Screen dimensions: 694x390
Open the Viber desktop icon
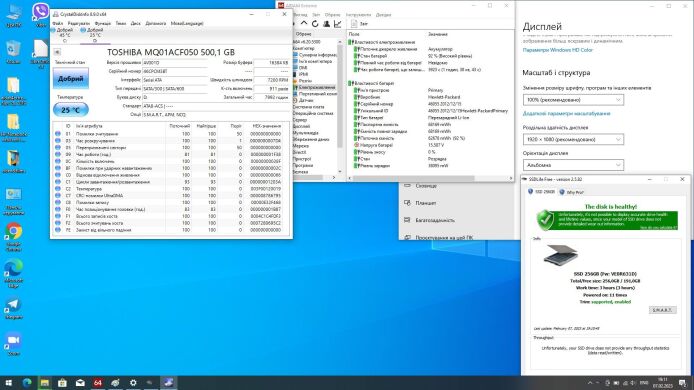click(x=40, y=15)
